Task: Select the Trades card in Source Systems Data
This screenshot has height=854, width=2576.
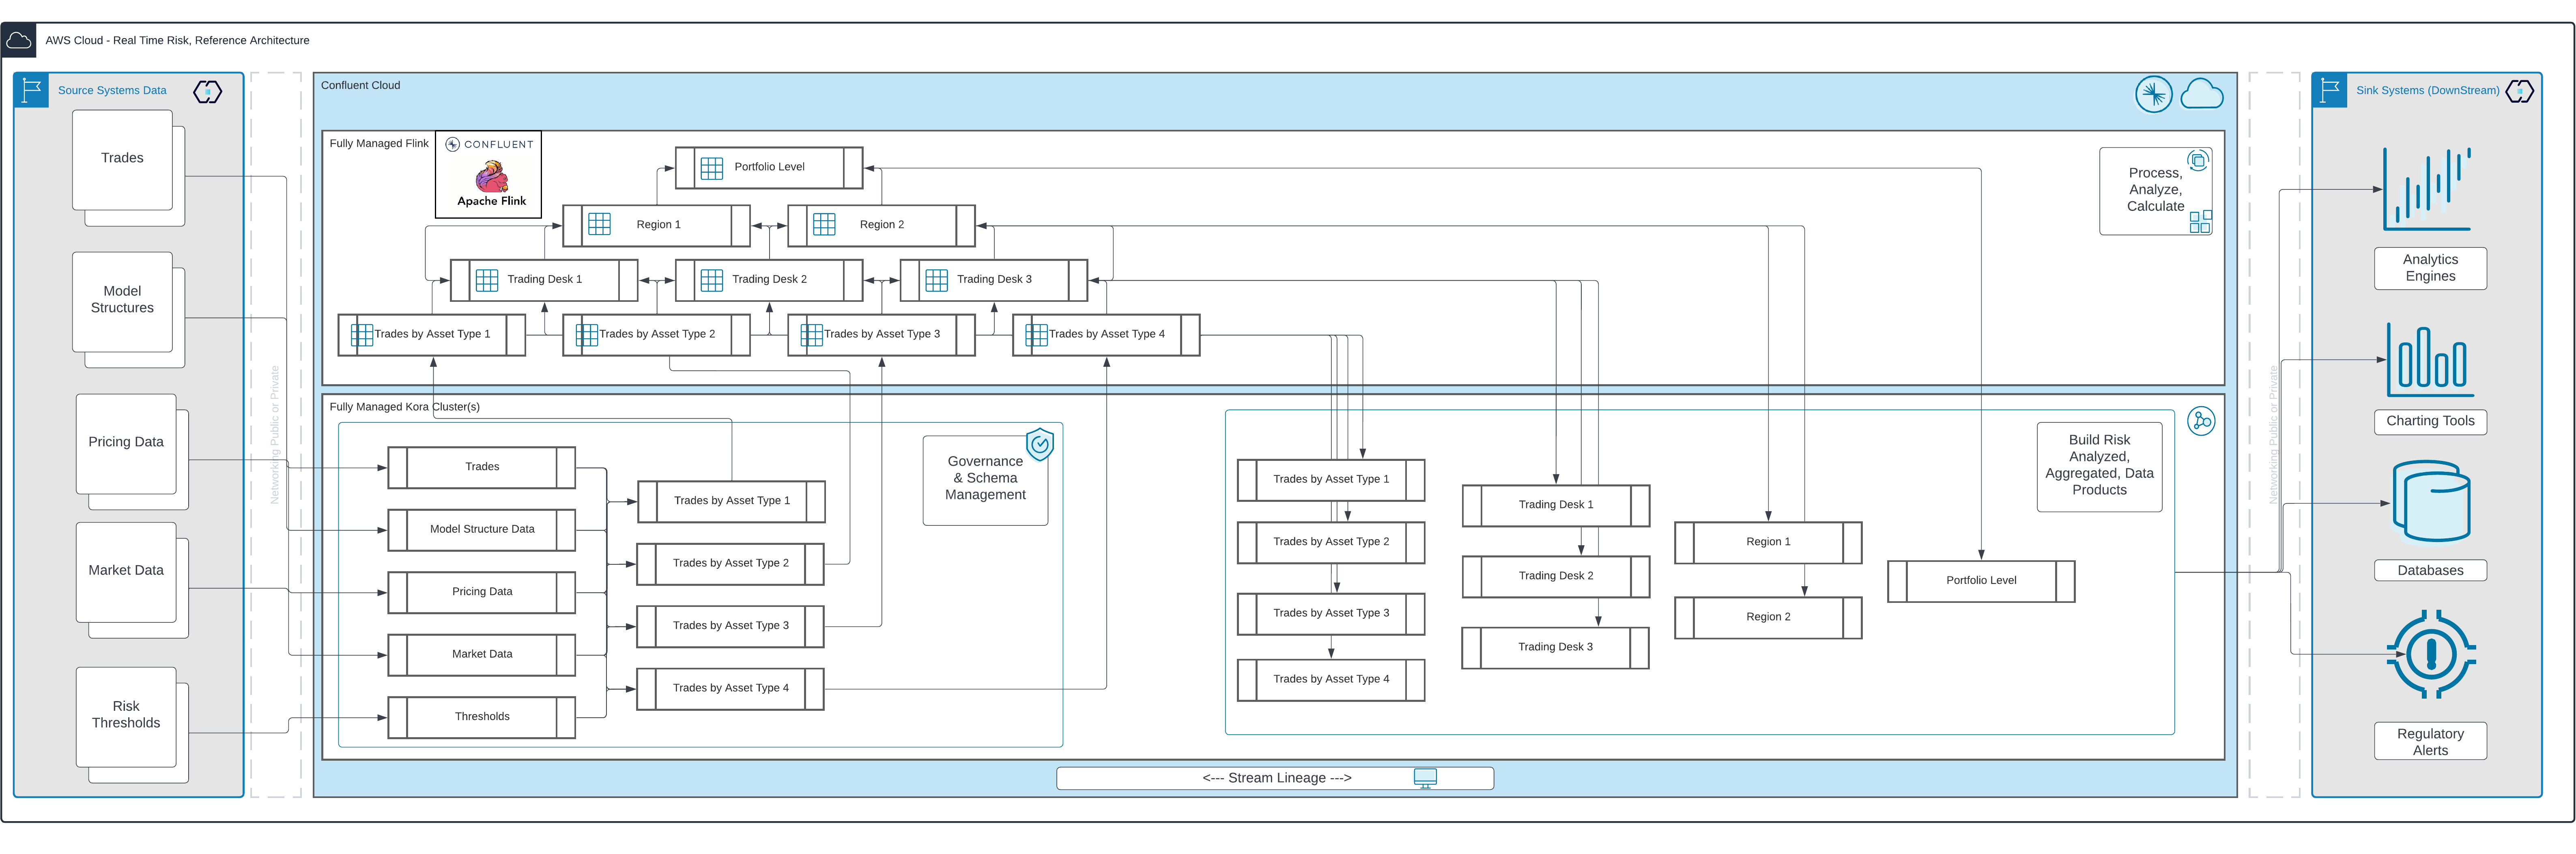Action: coord(122,160)
